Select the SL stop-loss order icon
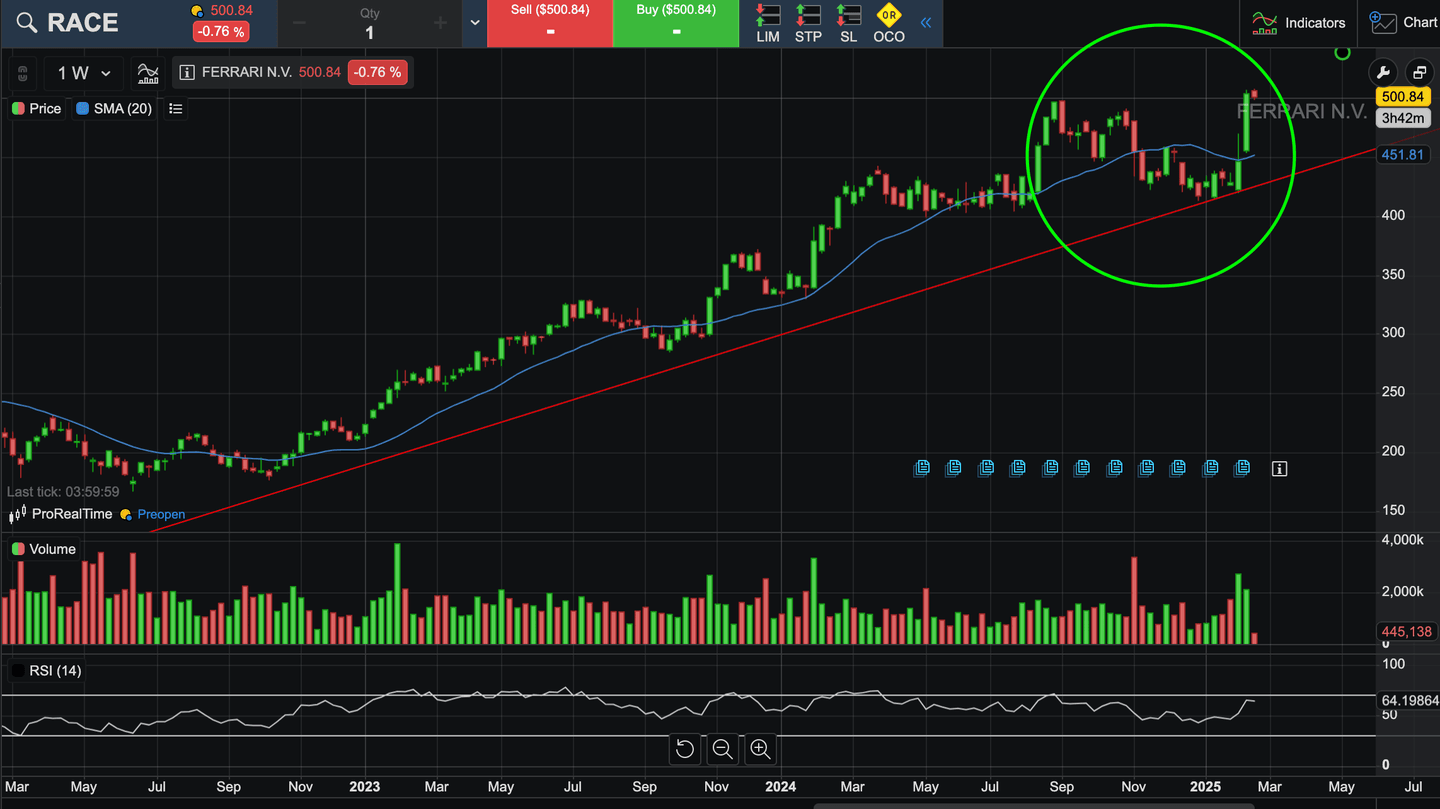The image size is (1440, 809). point(848,23)
